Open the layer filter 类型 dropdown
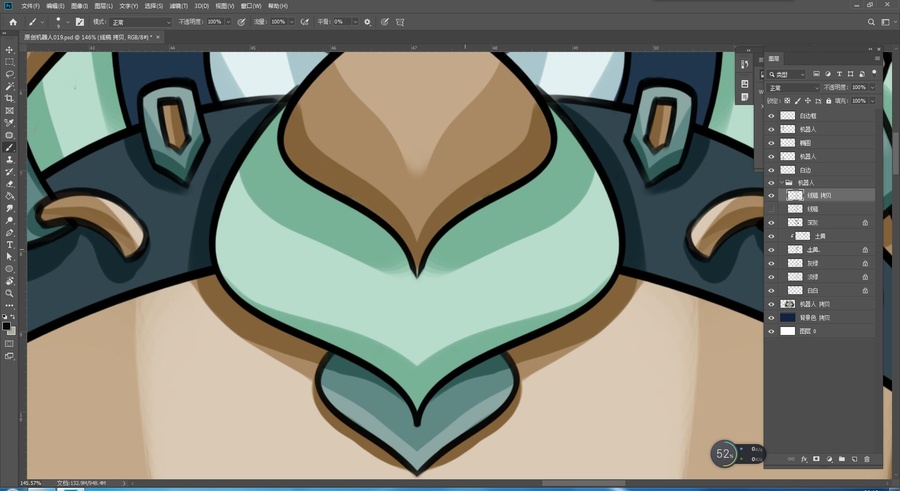Image resolution: width=900 pixels, height=491 pixels. (787, 74)
